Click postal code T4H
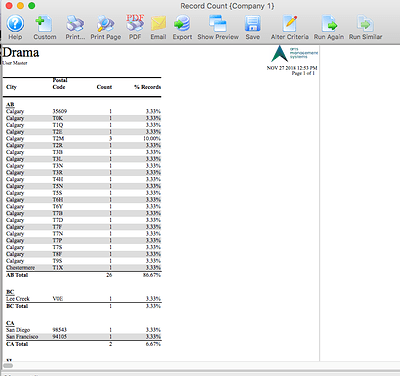The width and height of the screenshot is (400, 376). tap(58, 179)
